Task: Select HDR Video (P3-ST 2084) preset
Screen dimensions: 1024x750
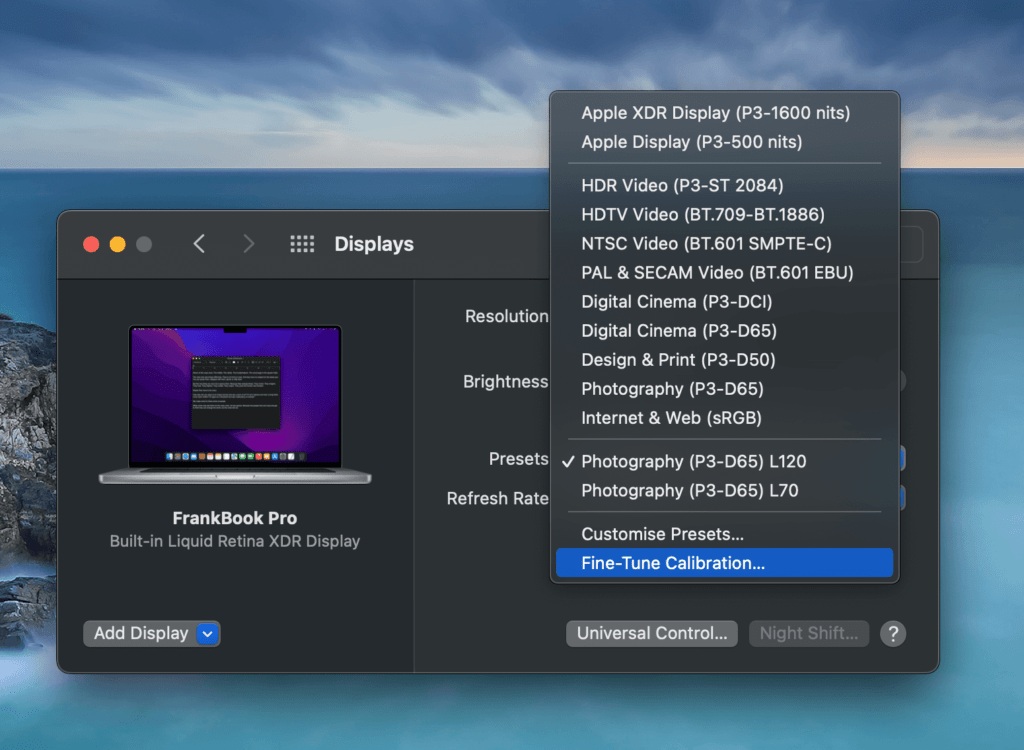Action: point(724,186)
